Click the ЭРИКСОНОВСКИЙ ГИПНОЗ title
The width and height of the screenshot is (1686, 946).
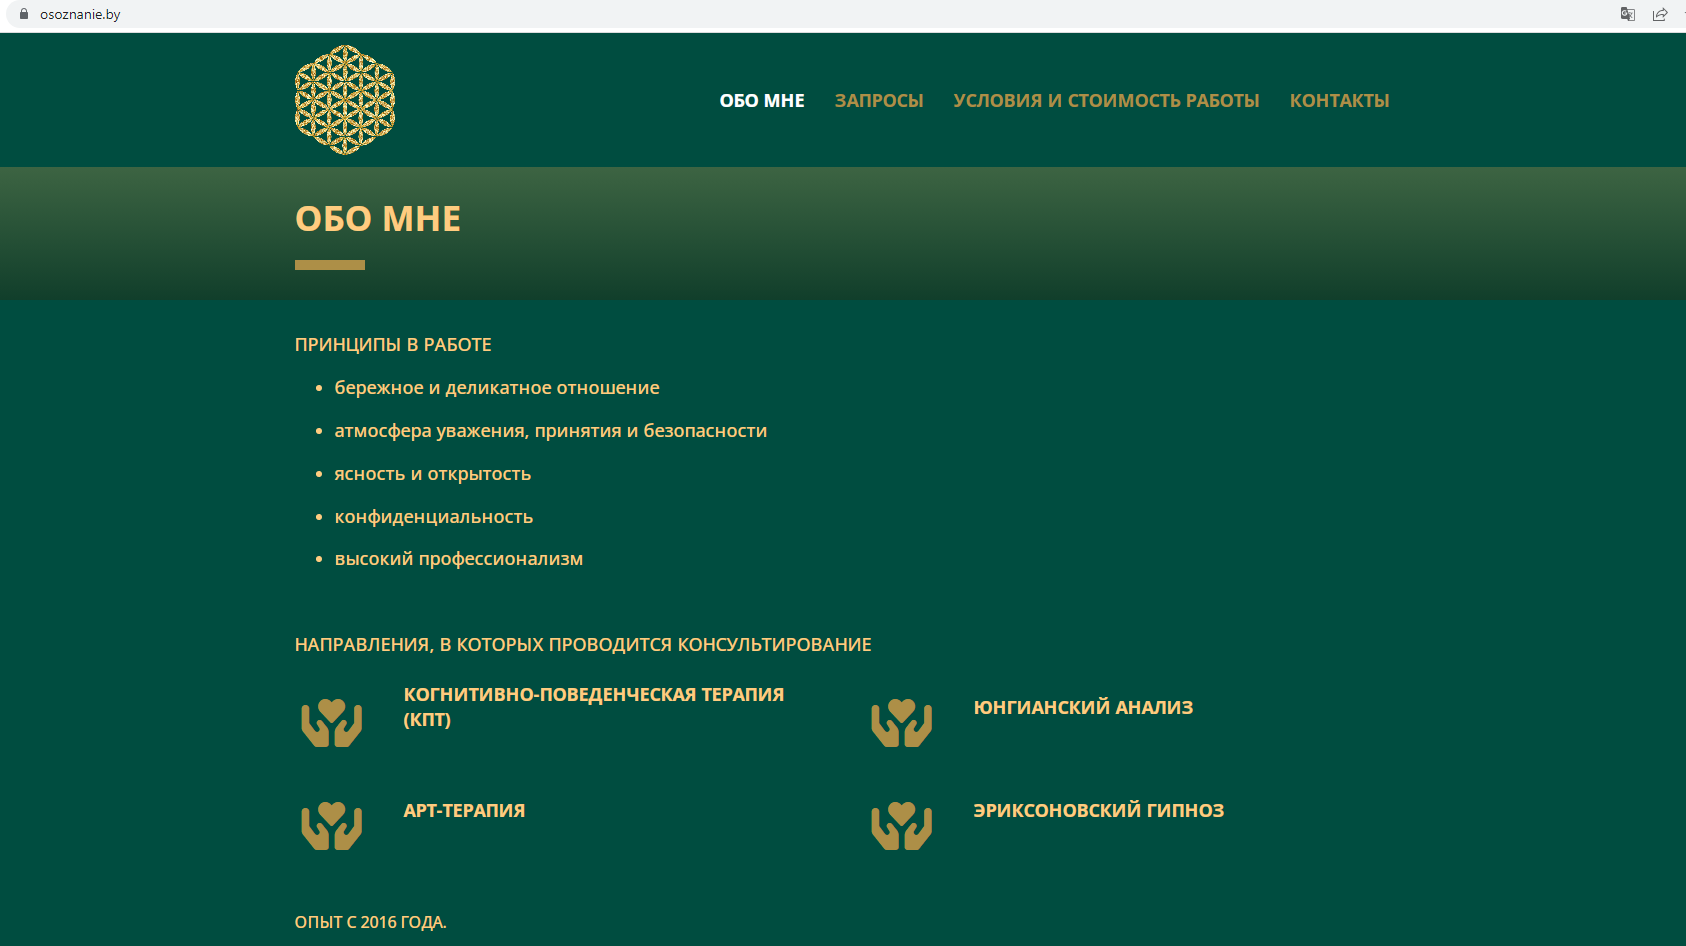pyautogui.click(x=1098, y=811)
